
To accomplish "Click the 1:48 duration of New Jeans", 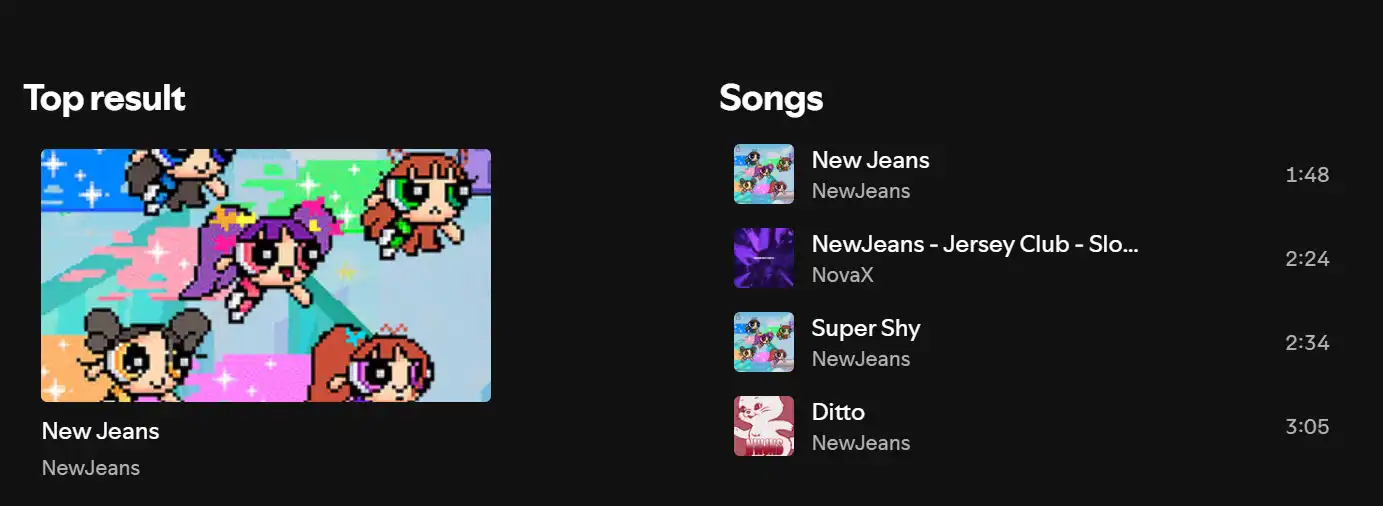I will [x=1307, y=175].
